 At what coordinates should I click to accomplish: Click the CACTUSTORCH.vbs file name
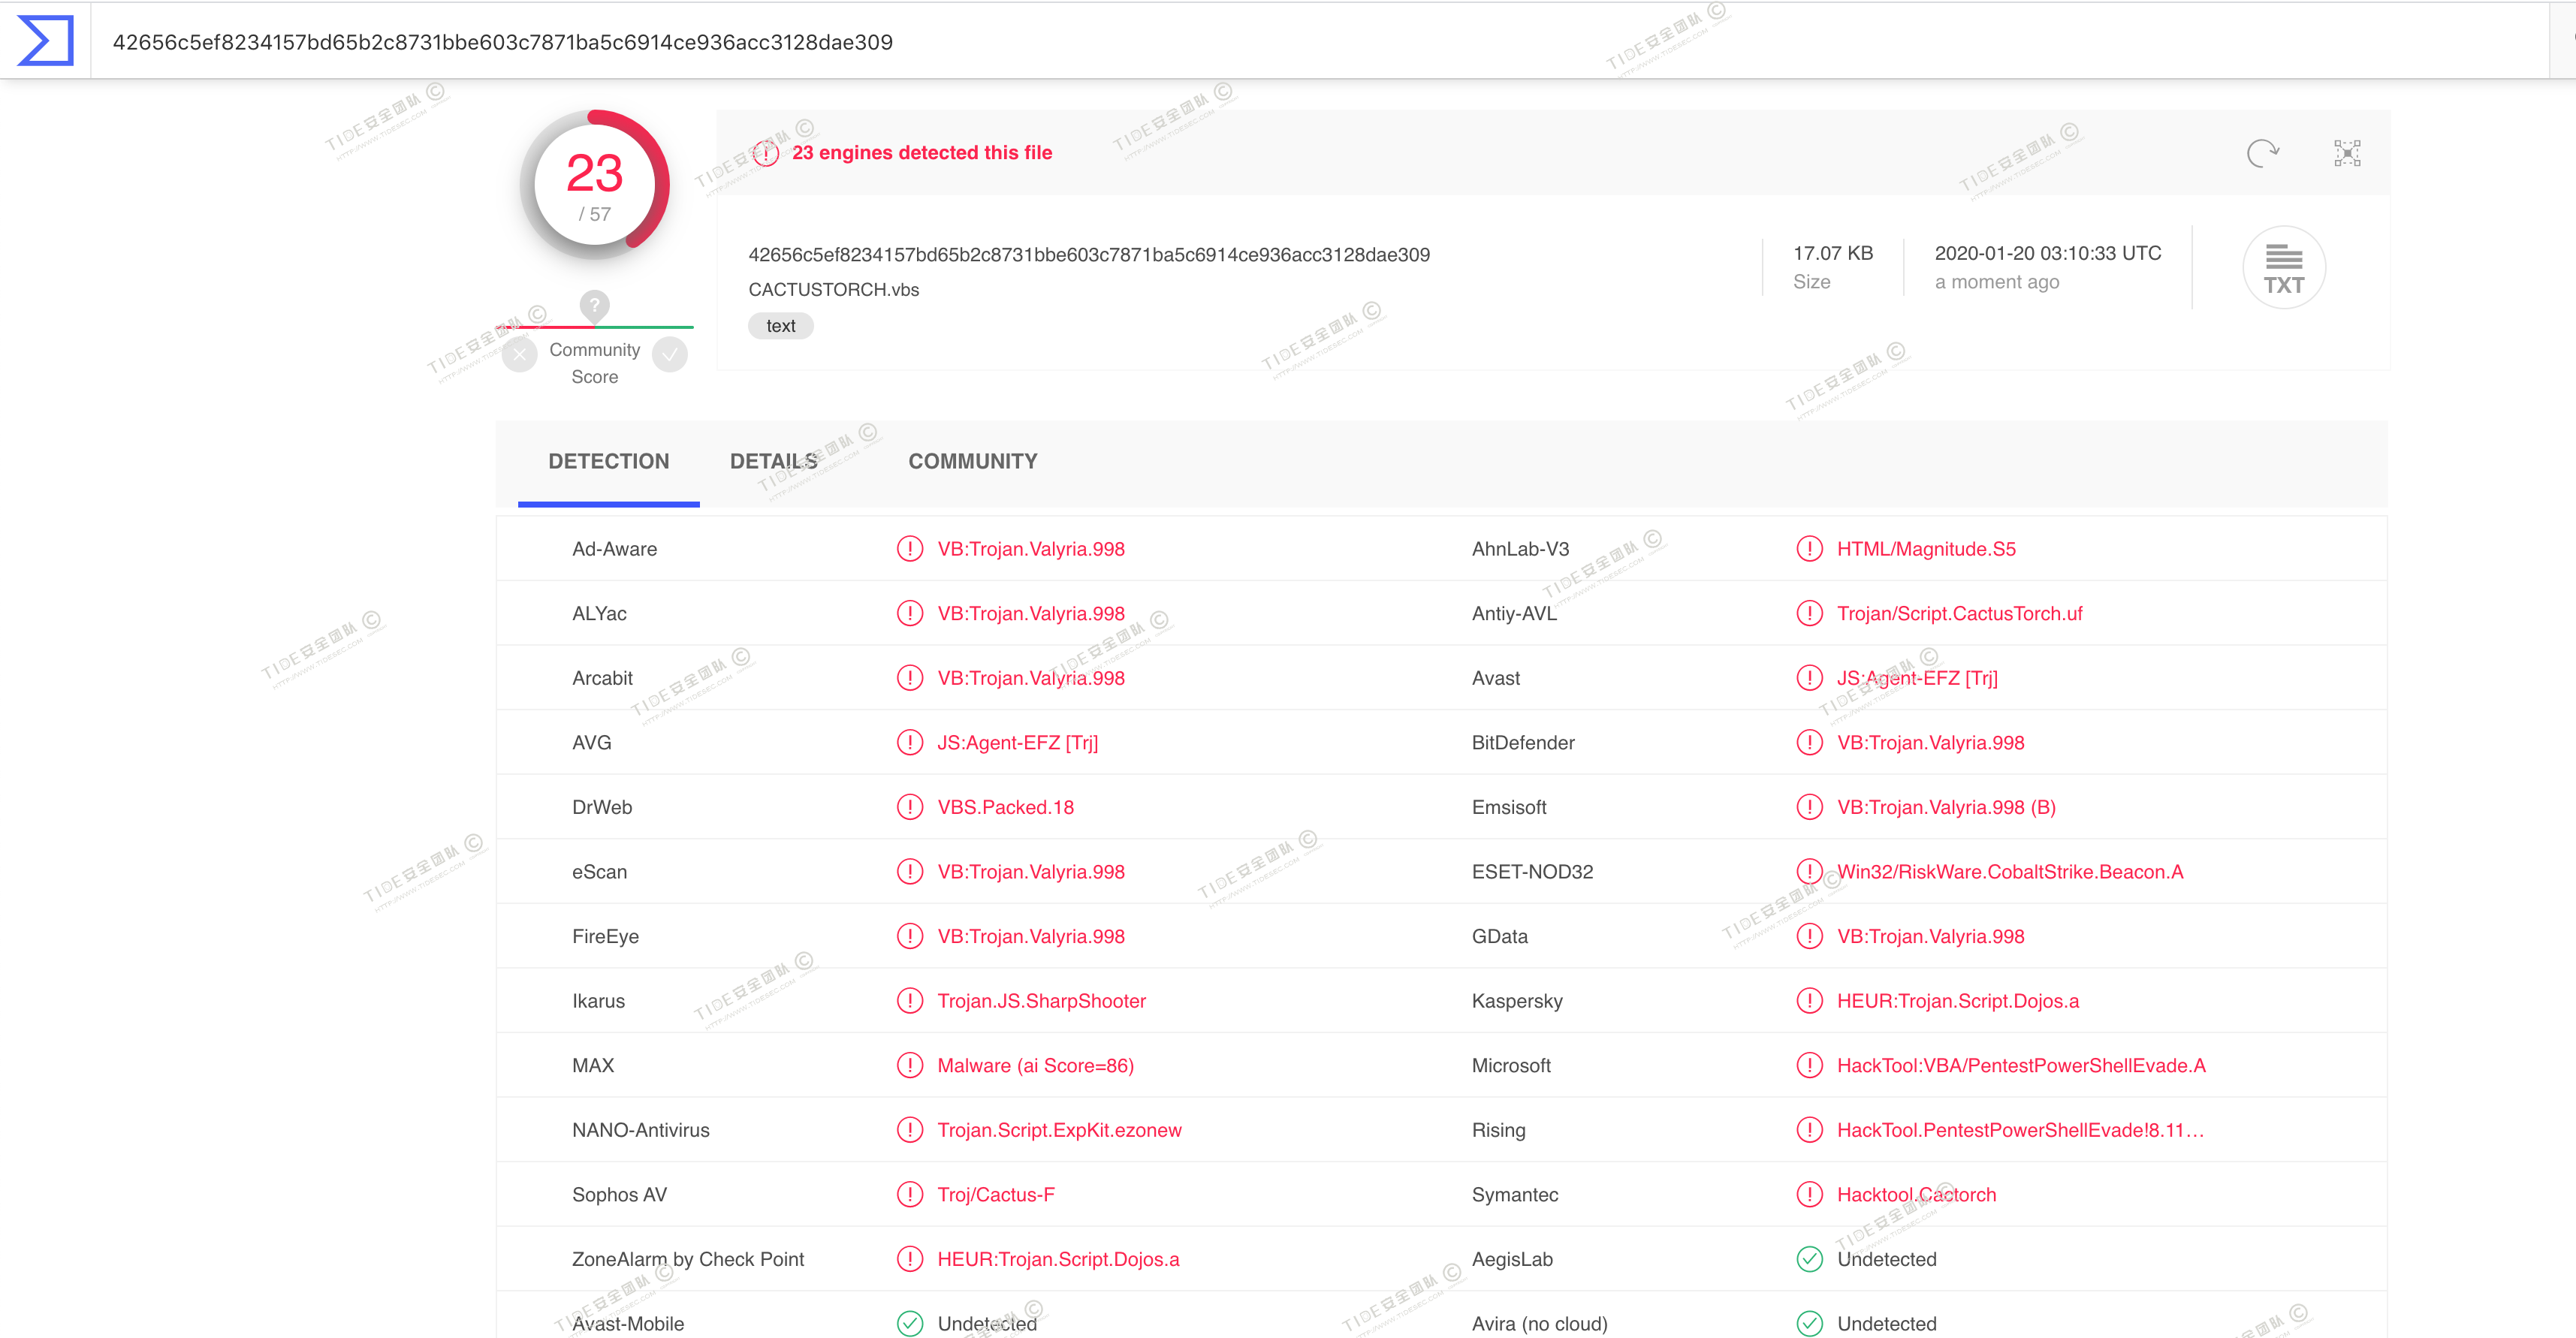(x=833, y=290)
